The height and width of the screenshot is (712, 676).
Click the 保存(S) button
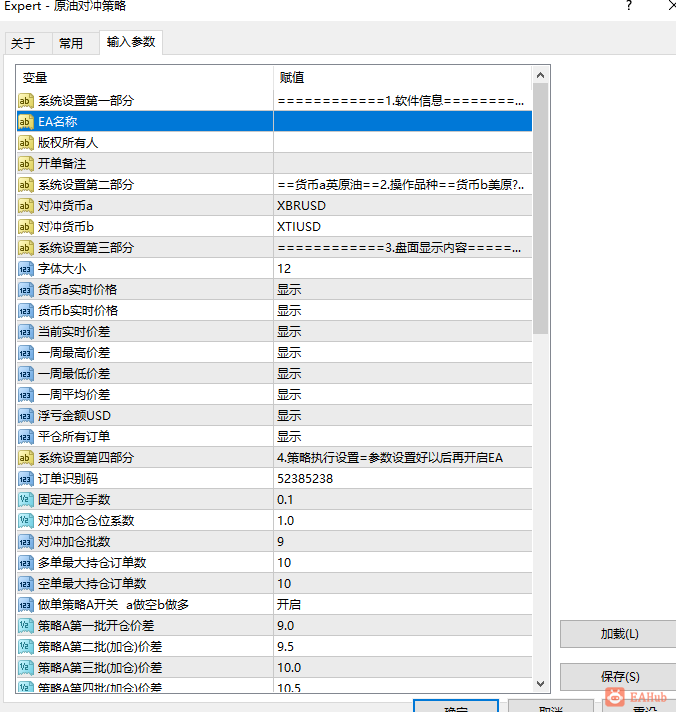(618, 677)
